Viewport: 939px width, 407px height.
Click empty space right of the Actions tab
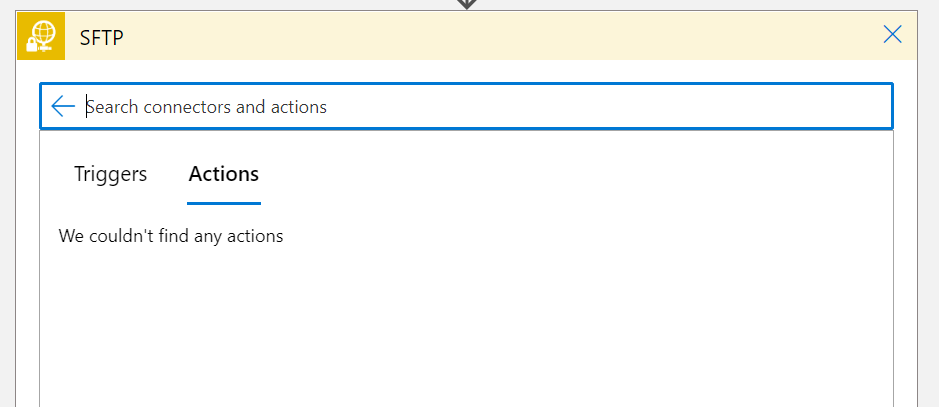[x=560, y=174]
